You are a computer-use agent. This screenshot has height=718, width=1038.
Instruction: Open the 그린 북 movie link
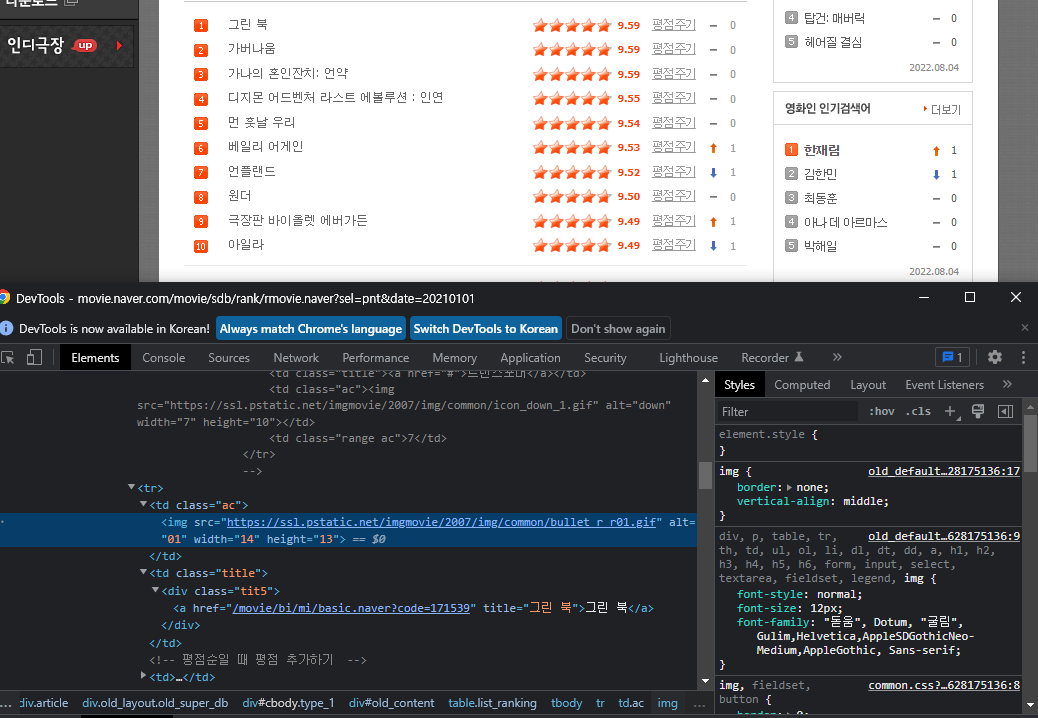coord(248,24)
